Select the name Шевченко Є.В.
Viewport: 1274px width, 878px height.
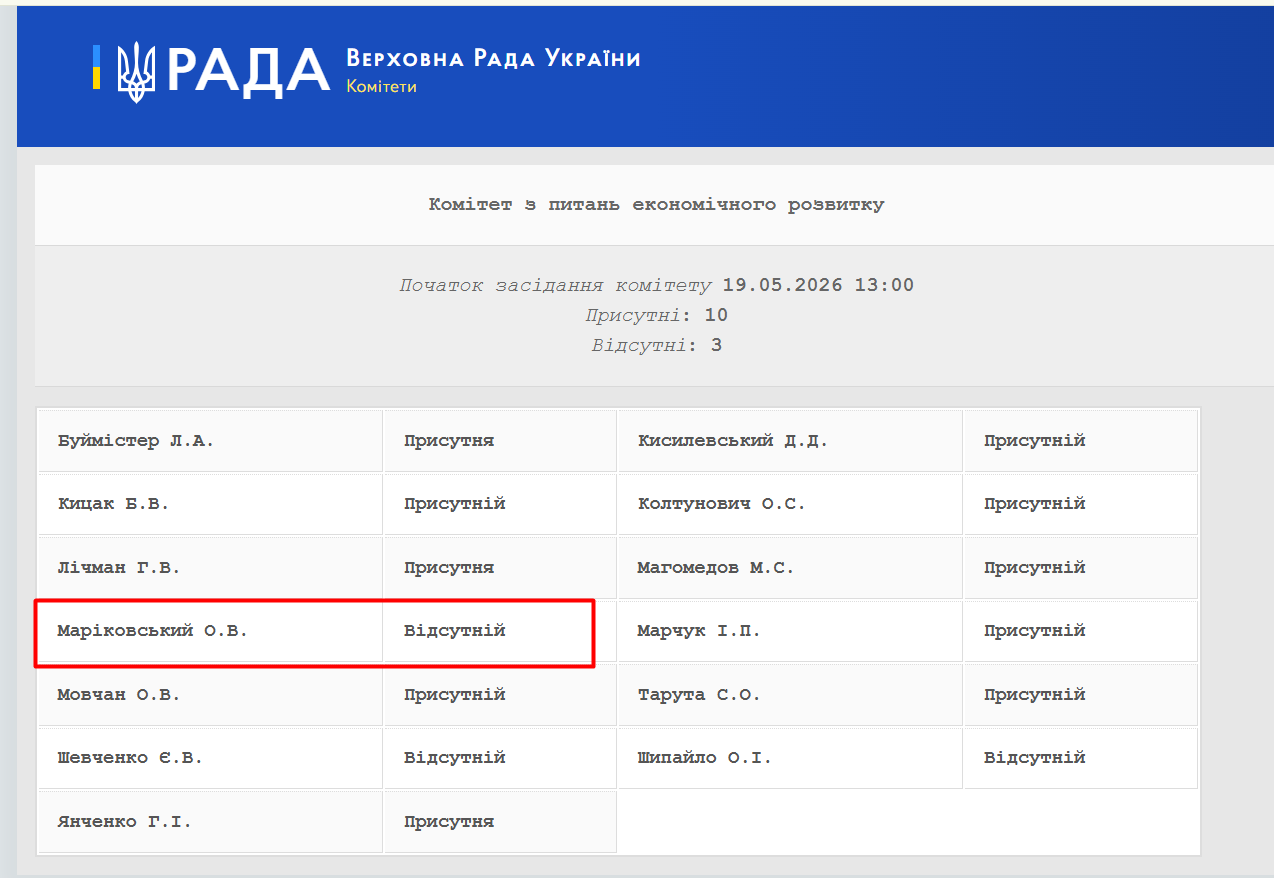tap(130, 758)
